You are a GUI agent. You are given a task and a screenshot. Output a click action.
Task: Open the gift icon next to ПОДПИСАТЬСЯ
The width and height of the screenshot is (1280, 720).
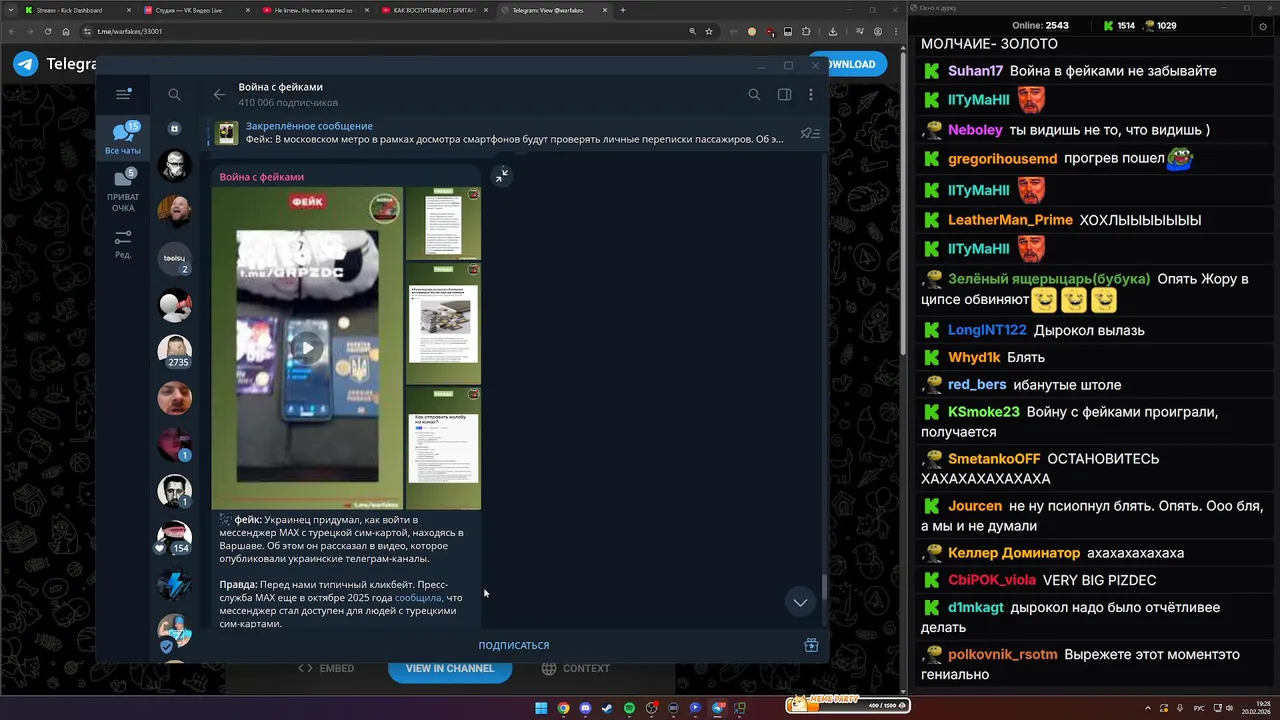[811, 645]
